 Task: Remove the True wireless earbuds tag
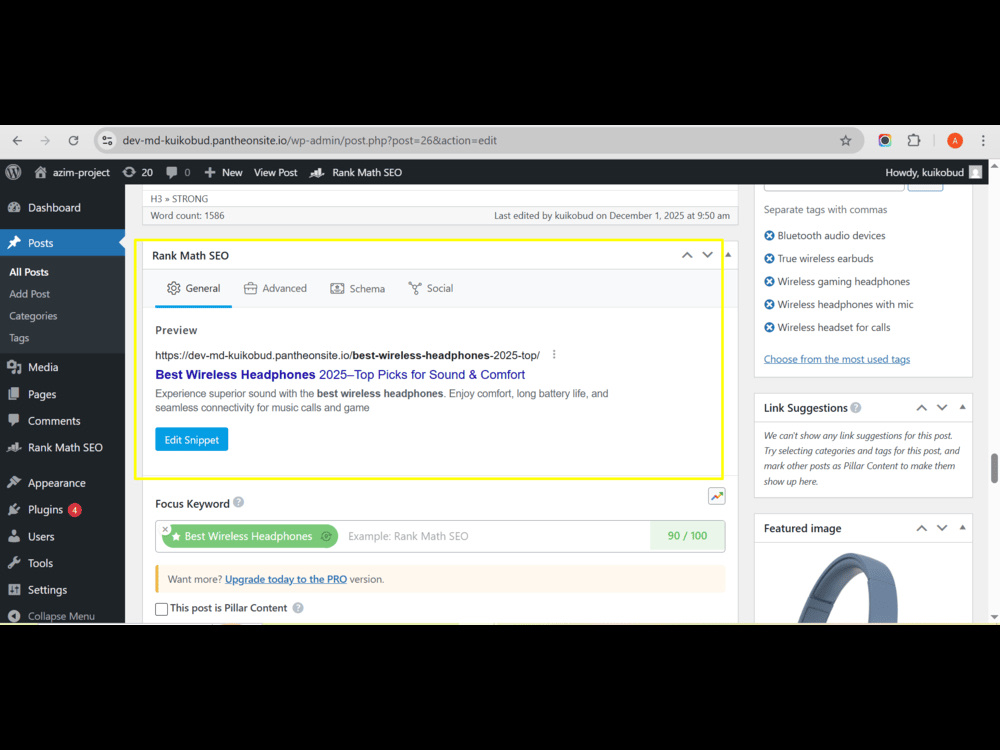[x=769, y=259]
